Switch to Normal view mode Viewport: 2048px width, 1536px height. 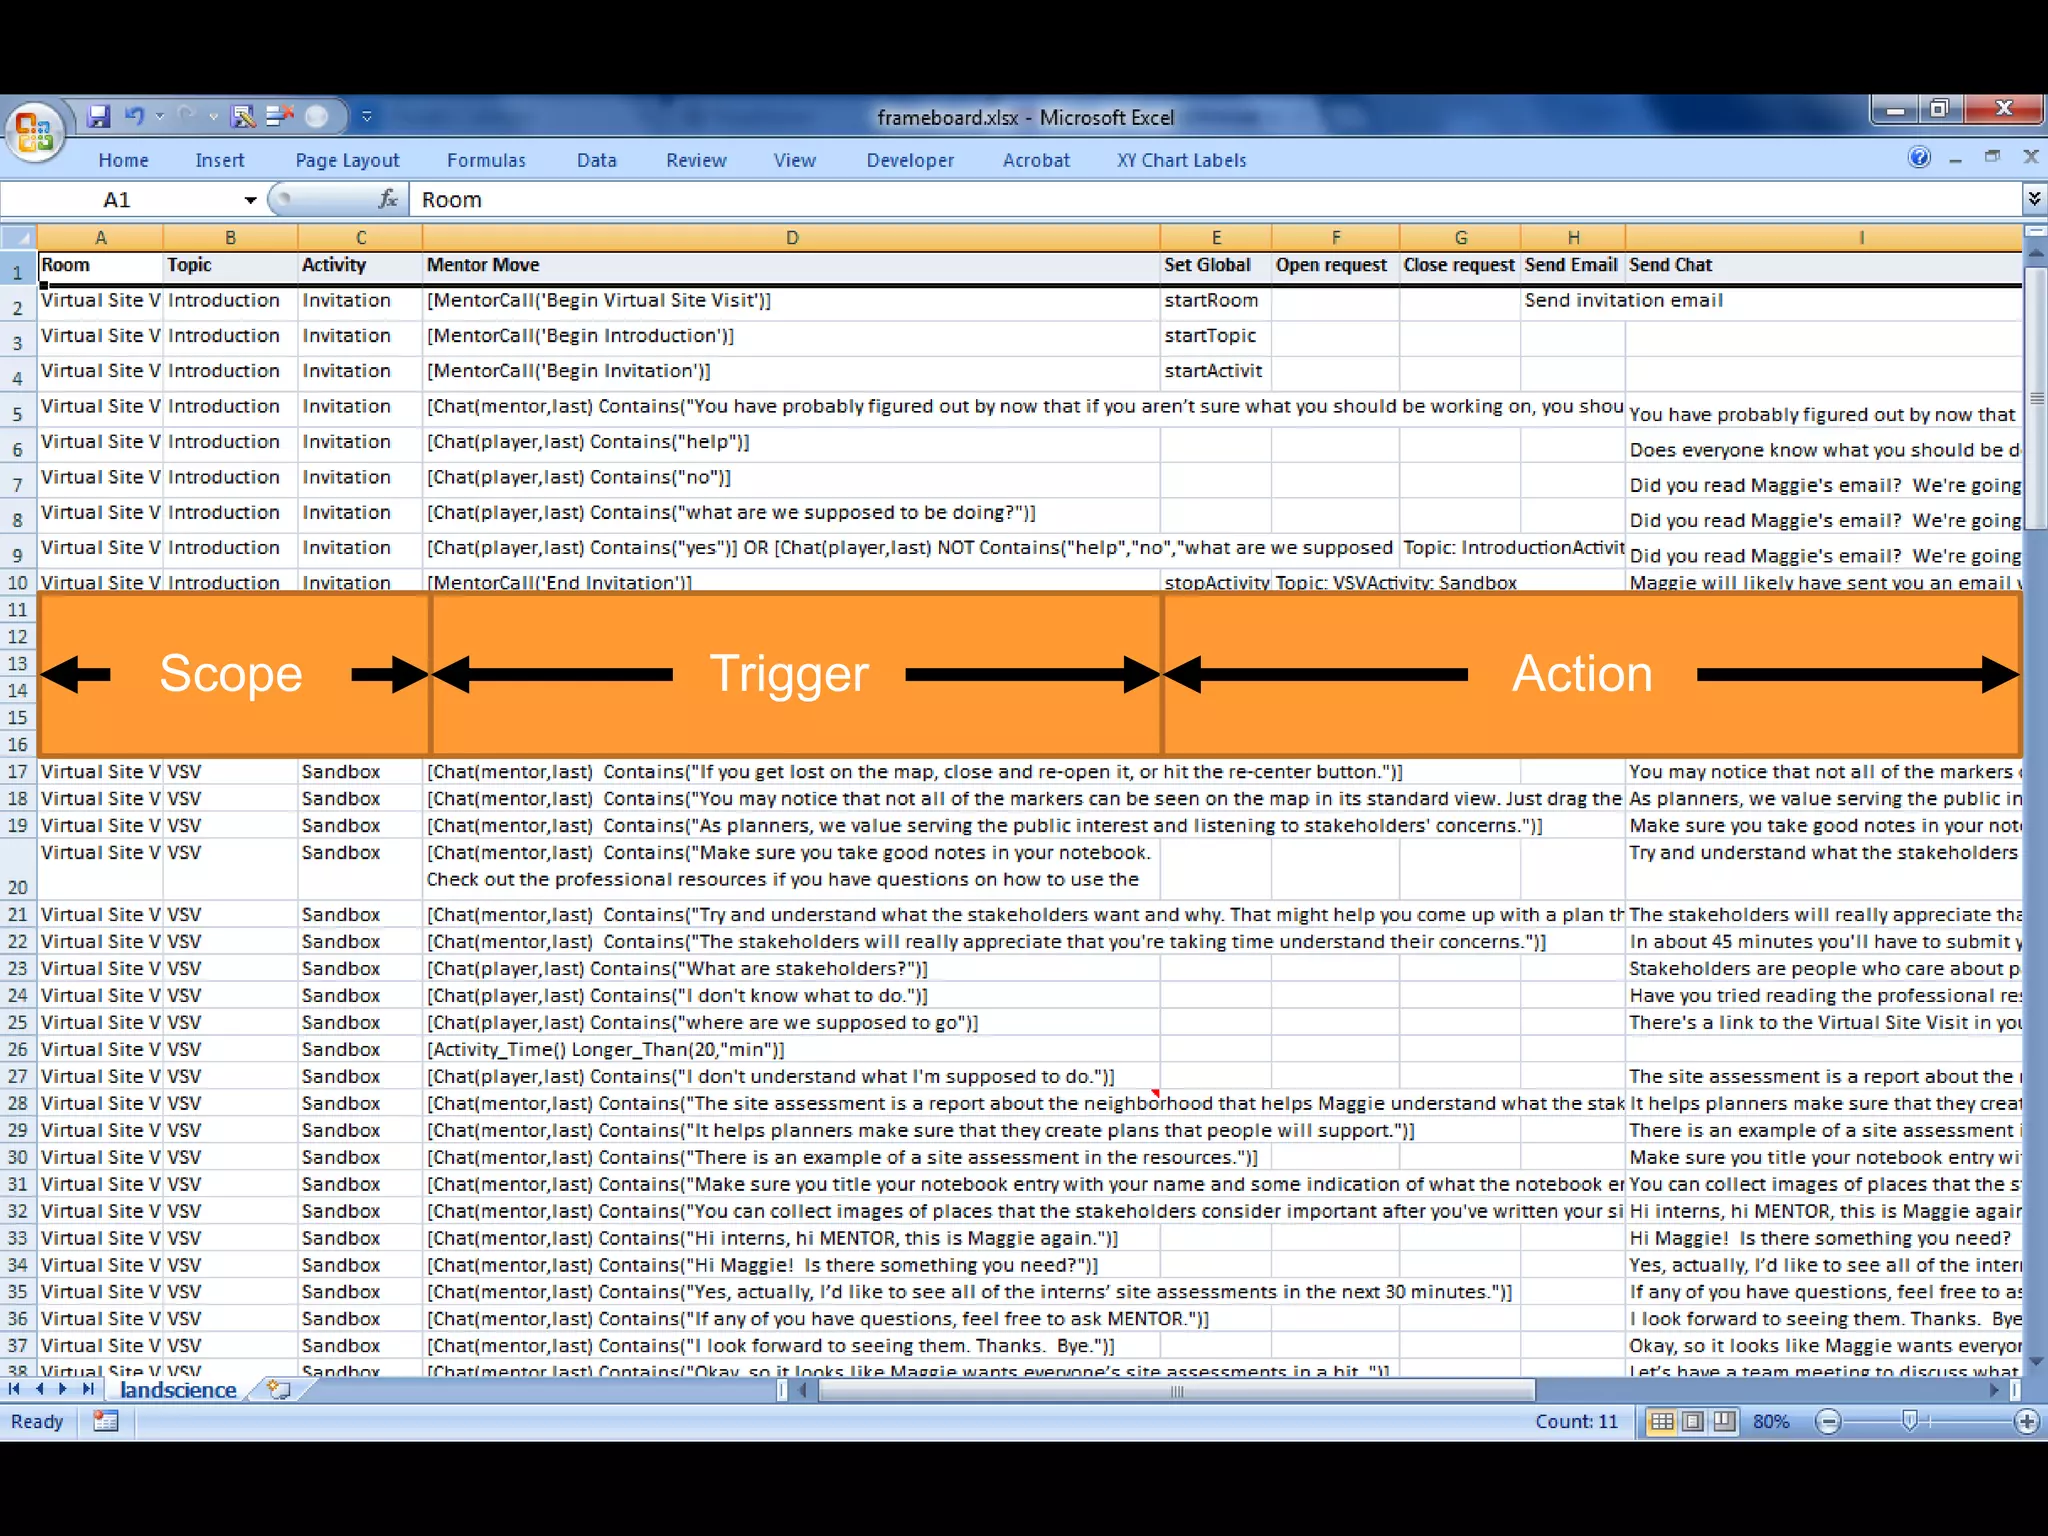(x=1662, y=1421)
